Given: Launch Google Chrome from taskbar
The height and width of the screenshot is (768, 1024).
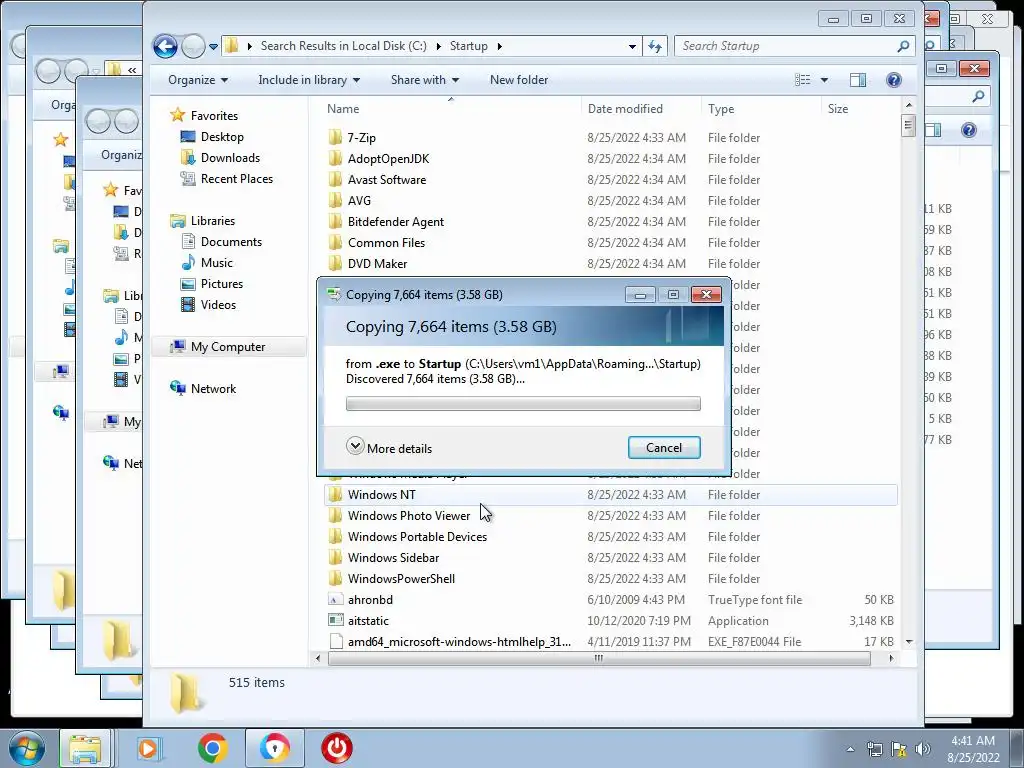Looking at the screenshot, I should click(x=213, y=748).
